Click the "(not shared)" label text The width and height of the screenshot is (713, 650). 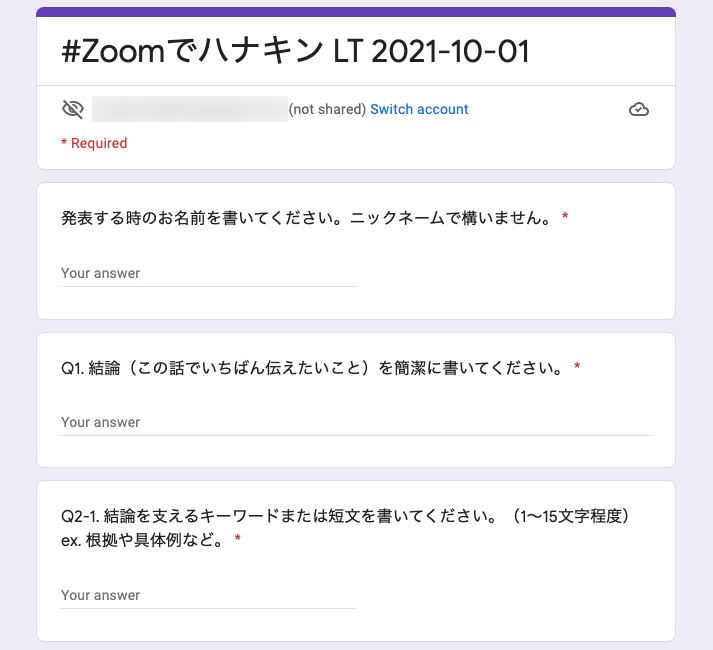pos(327,109)
